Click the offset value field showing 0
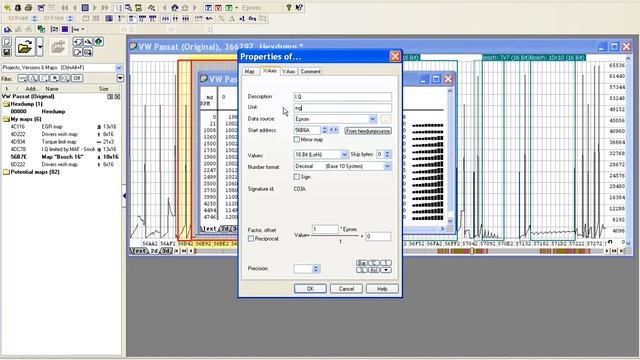This screenshot has width=640, height=360. 378,236
